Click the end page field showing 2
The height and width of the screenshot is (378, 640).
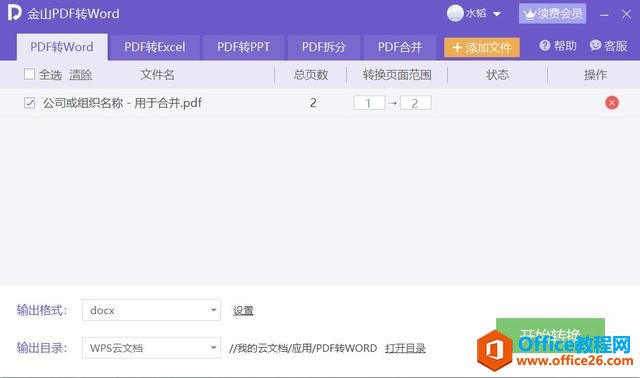point(416,103)
